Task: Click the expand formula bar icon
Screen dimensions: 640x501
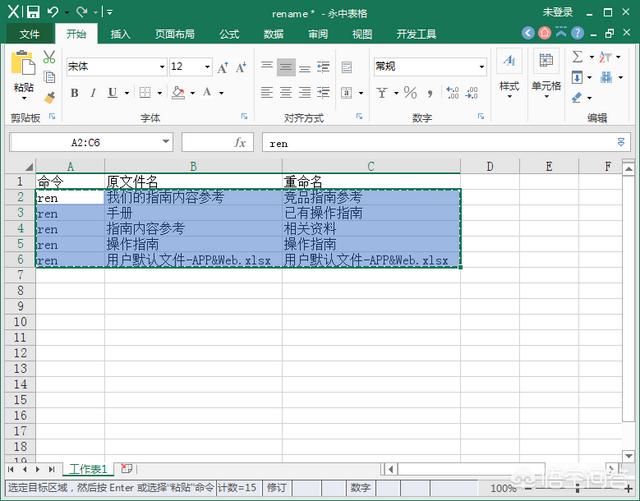Action: tap(621, 142)
